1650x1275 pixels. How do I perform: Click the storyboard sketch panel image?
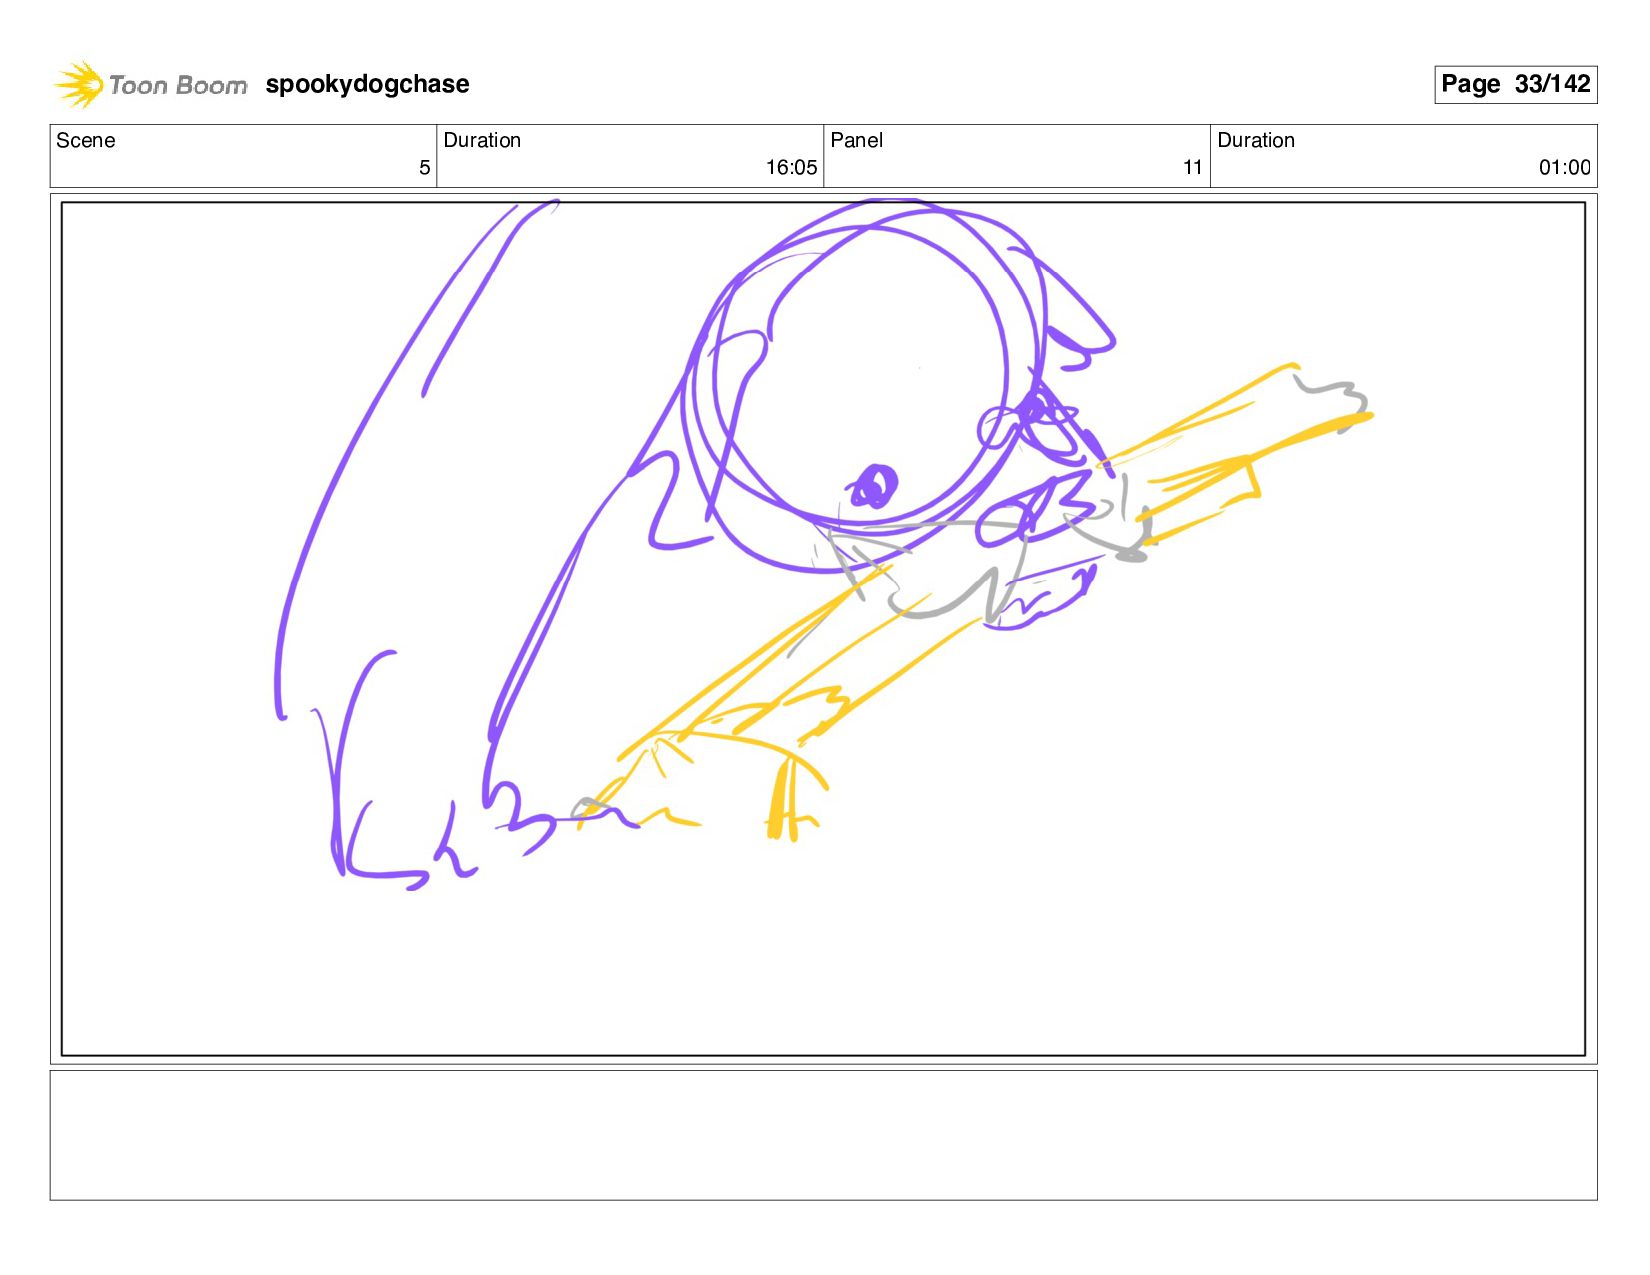(x=823, y=629)
